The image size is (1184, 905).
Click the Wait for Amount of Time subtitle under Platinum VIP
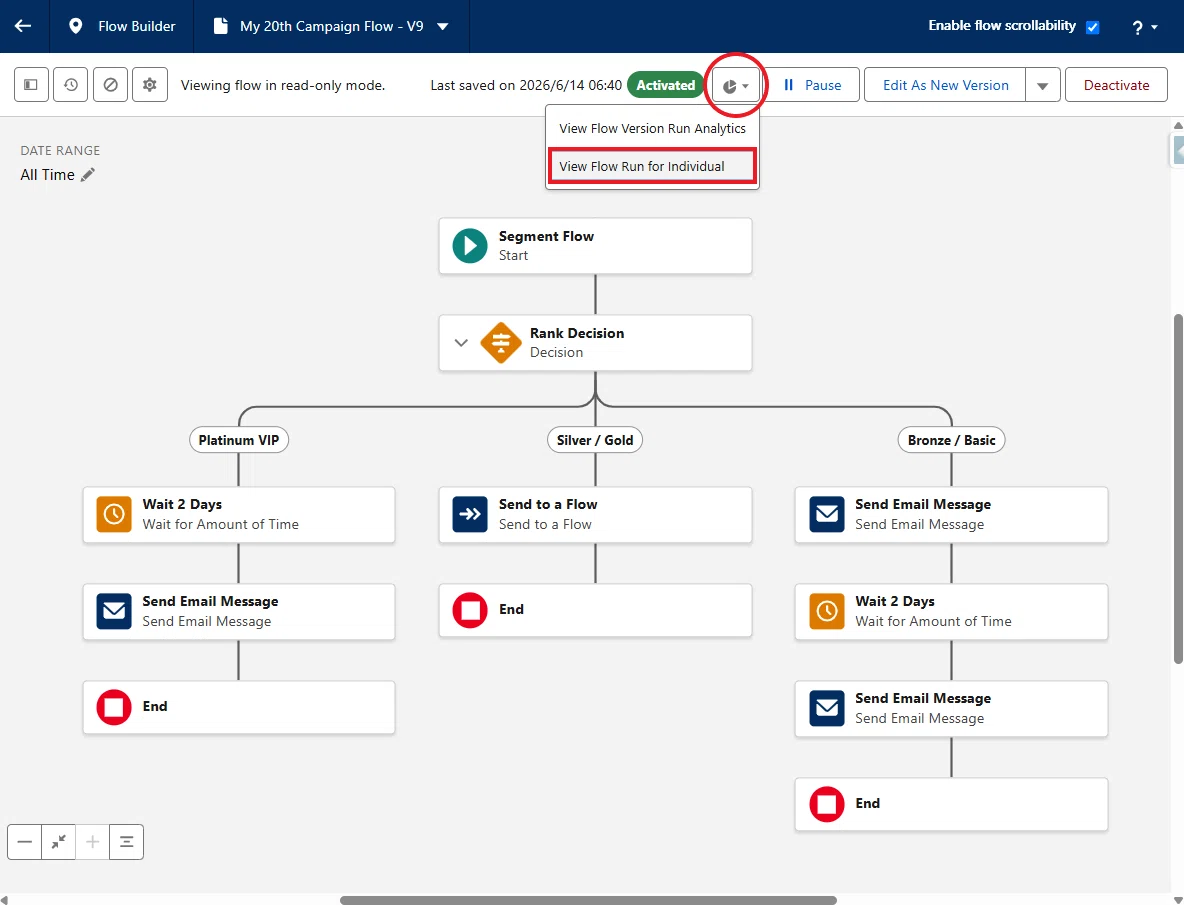pos(220,524)
